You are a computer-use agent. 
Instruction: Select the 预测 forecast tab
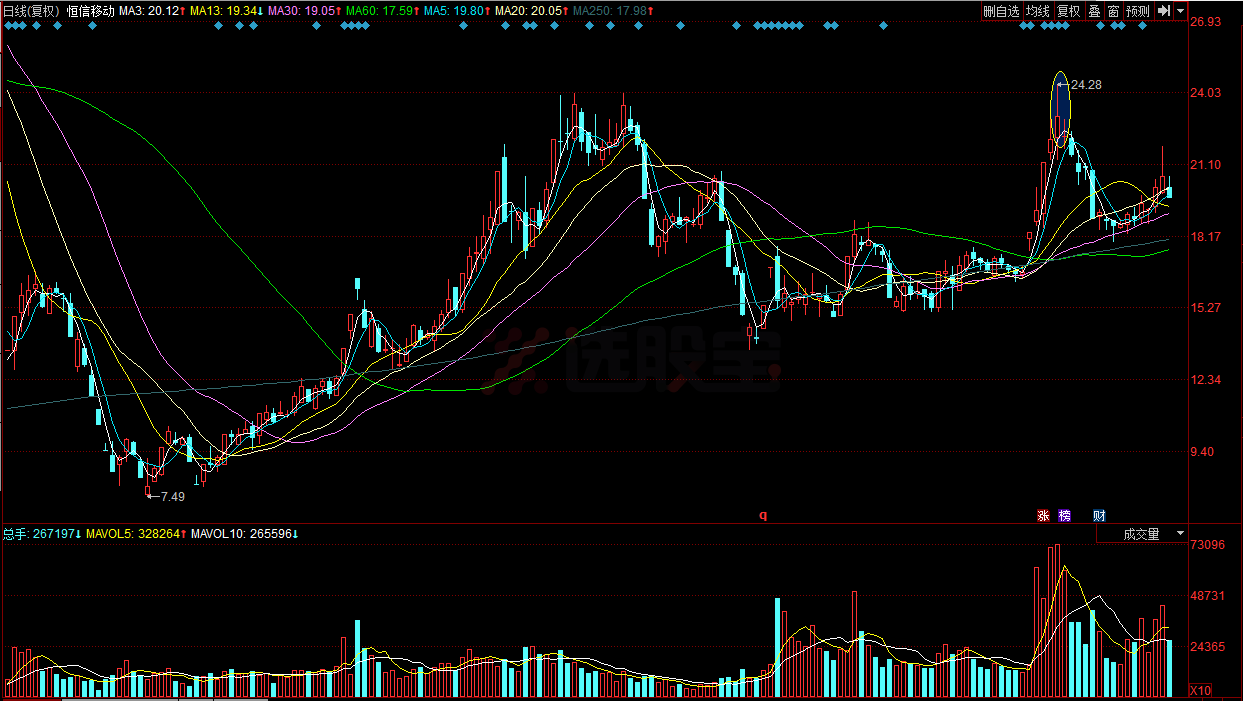click(1137, 11)
